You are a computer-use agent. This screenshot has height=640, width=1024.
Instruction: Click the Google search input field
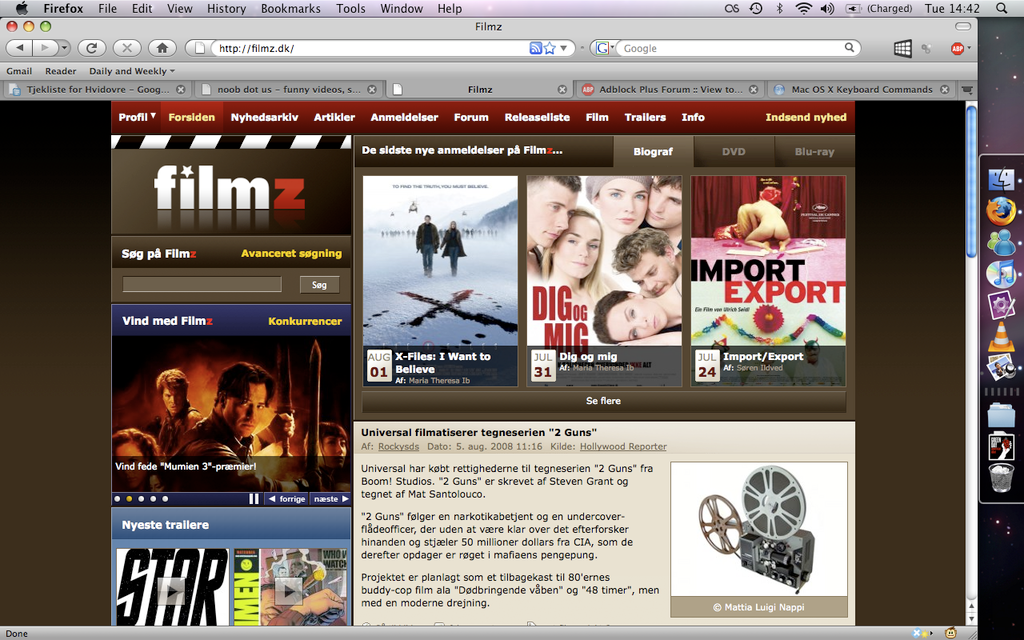coord(731,48)
